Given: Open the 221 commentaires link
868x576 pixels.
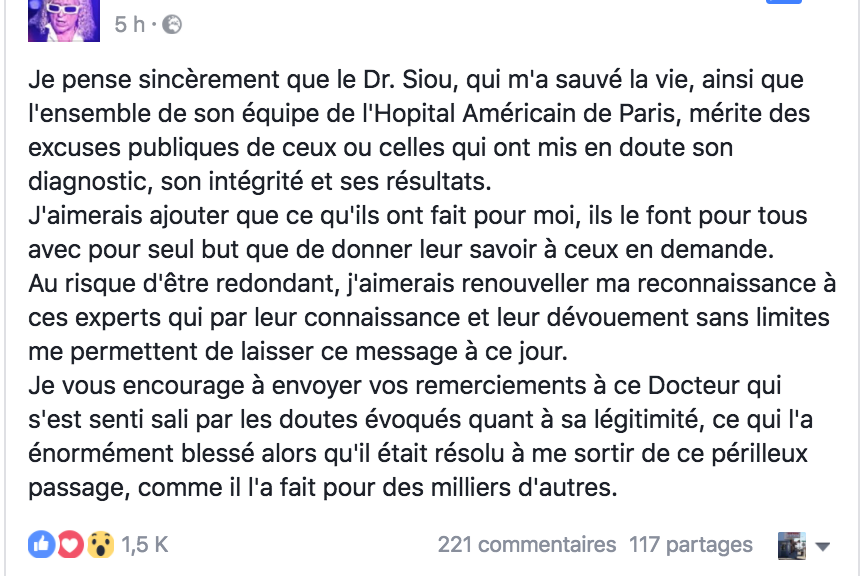Looking at the screenshot, I should point(526,545).
